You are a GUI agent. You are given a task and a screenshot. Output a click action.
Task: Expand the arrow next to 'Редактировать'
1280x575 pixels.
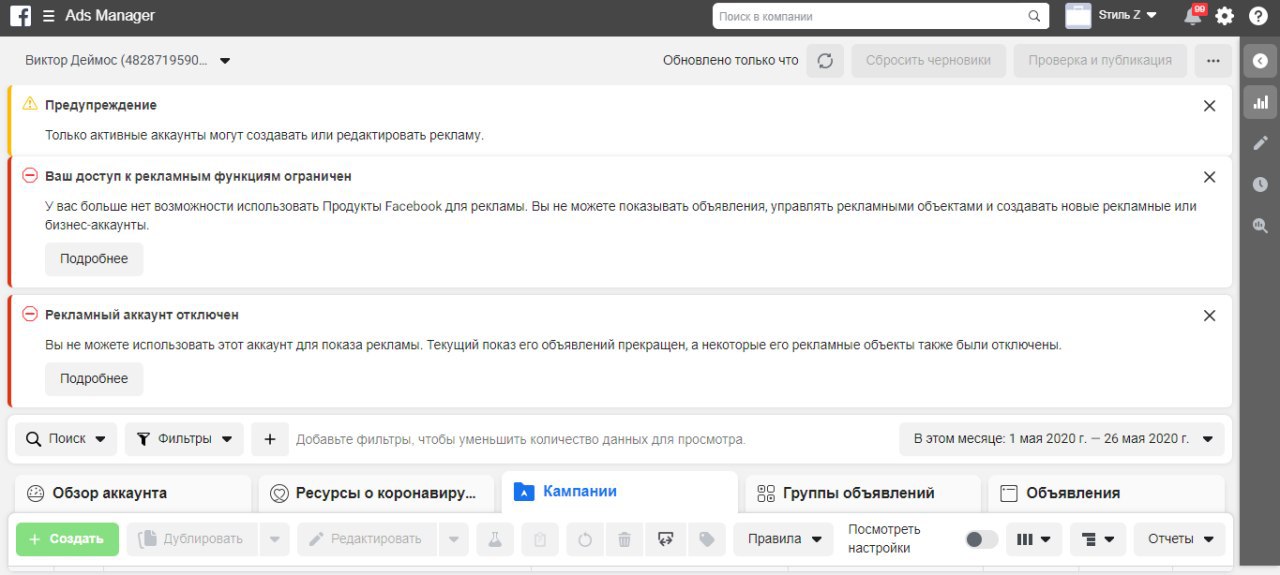pos(454,539)
